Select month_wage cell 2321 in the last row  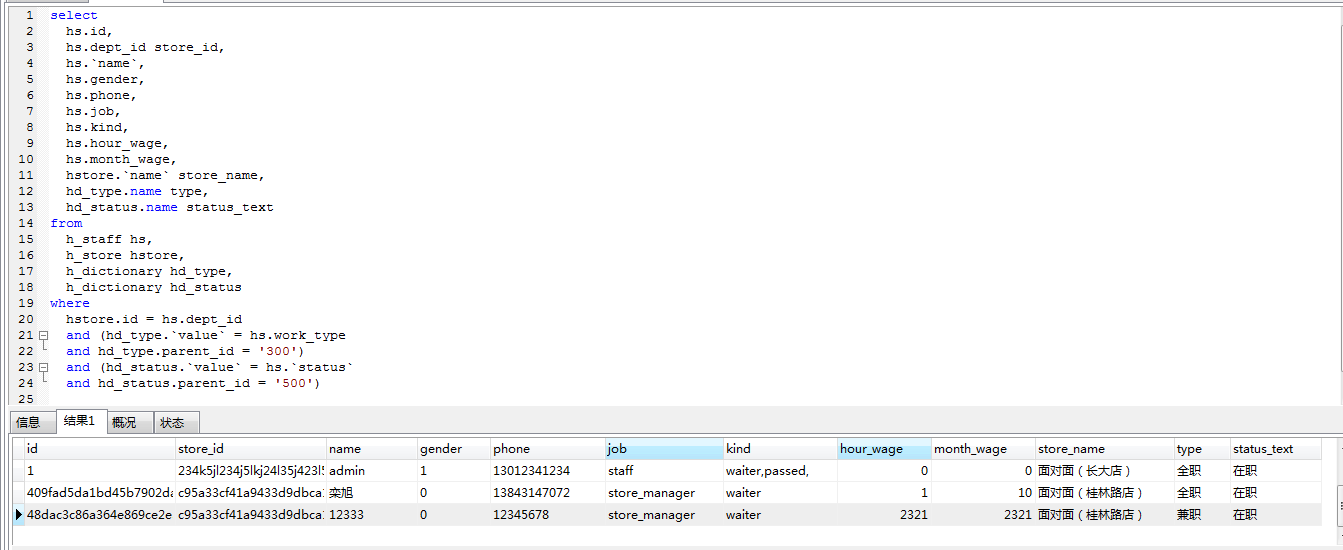point(984,515)
